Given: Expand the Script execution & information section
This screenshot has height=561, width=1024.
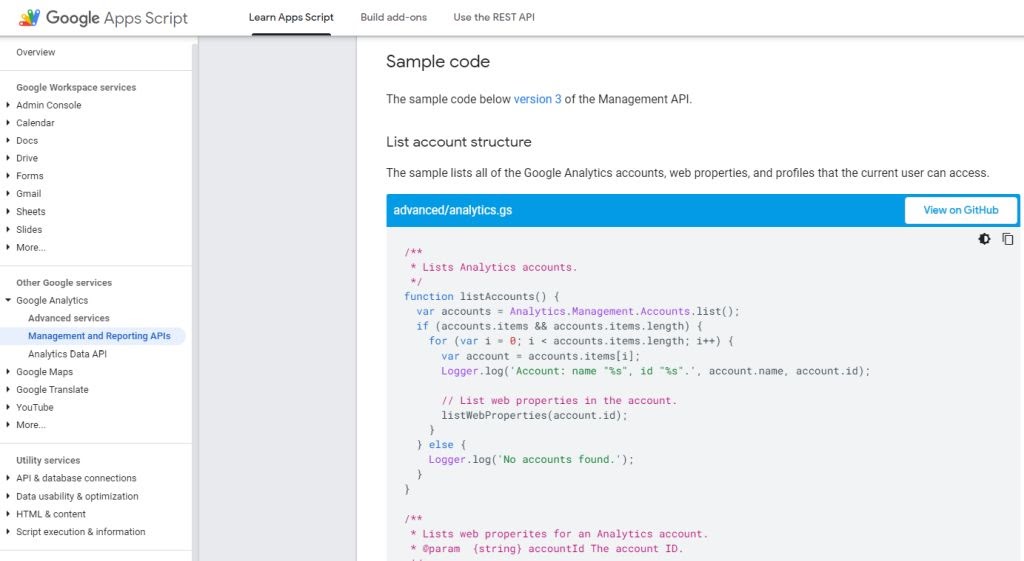Looking at the screenshot, I should tap(80, 532).
